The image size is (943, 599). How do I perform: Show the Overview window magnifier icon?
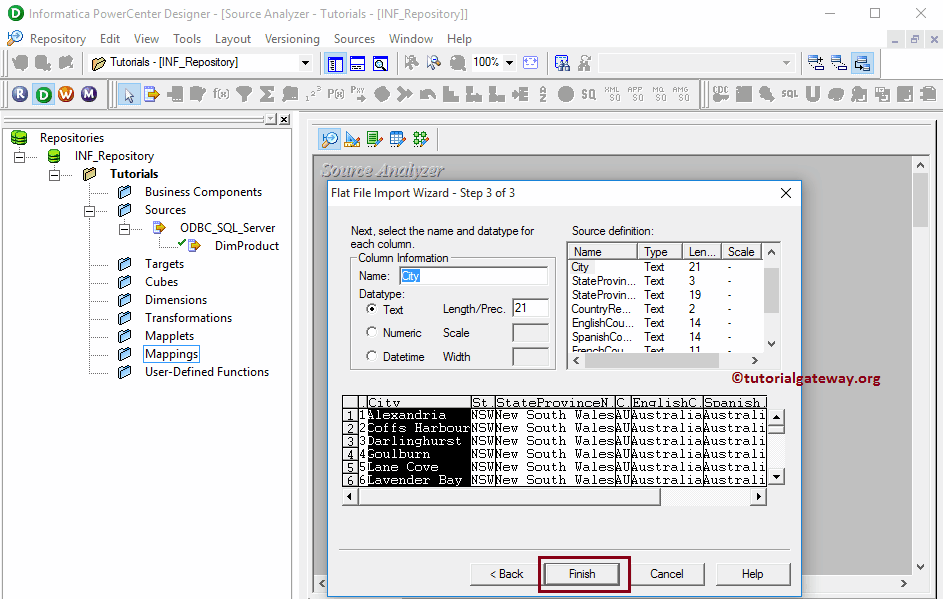click(x=381, y=63)
